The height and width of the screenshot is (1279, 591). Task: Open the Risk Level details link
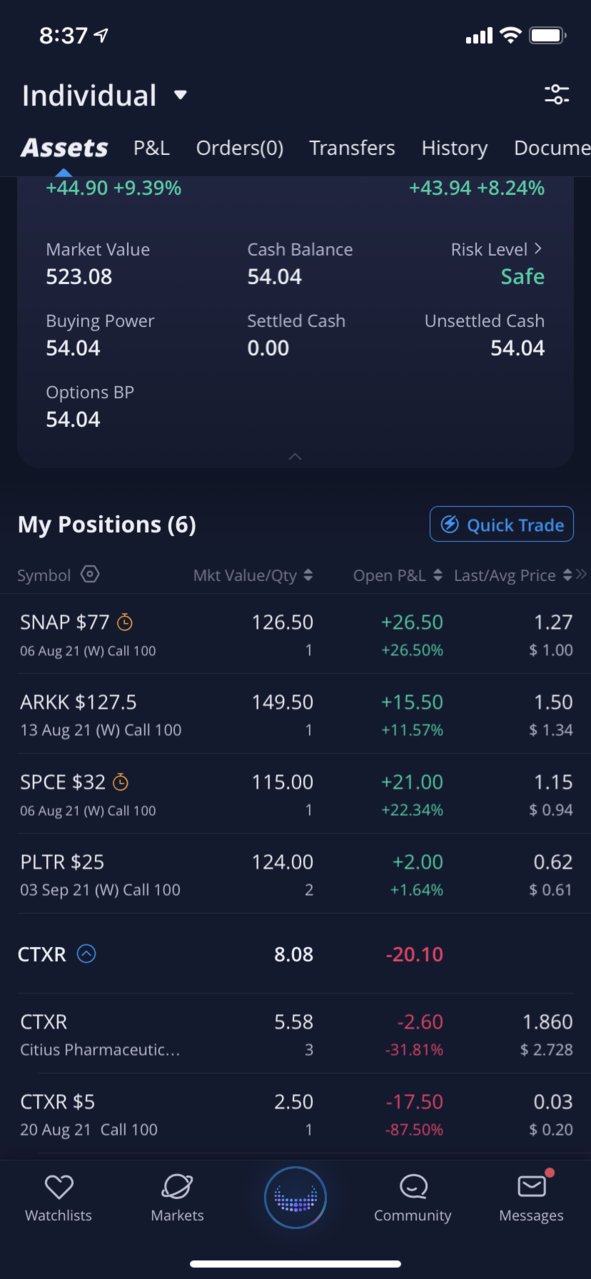(497, 249)
